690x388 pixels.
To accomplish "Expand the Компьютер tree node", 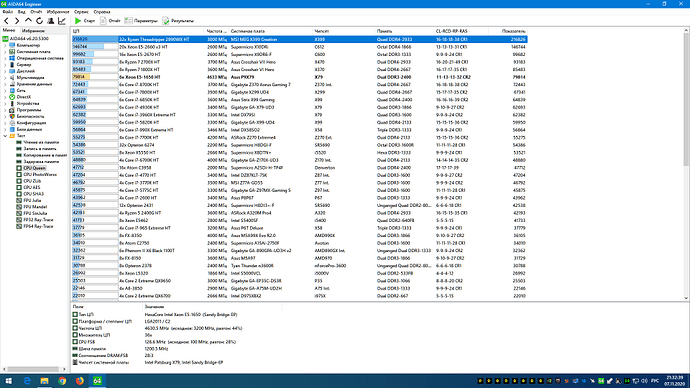I will pos(5,45).
